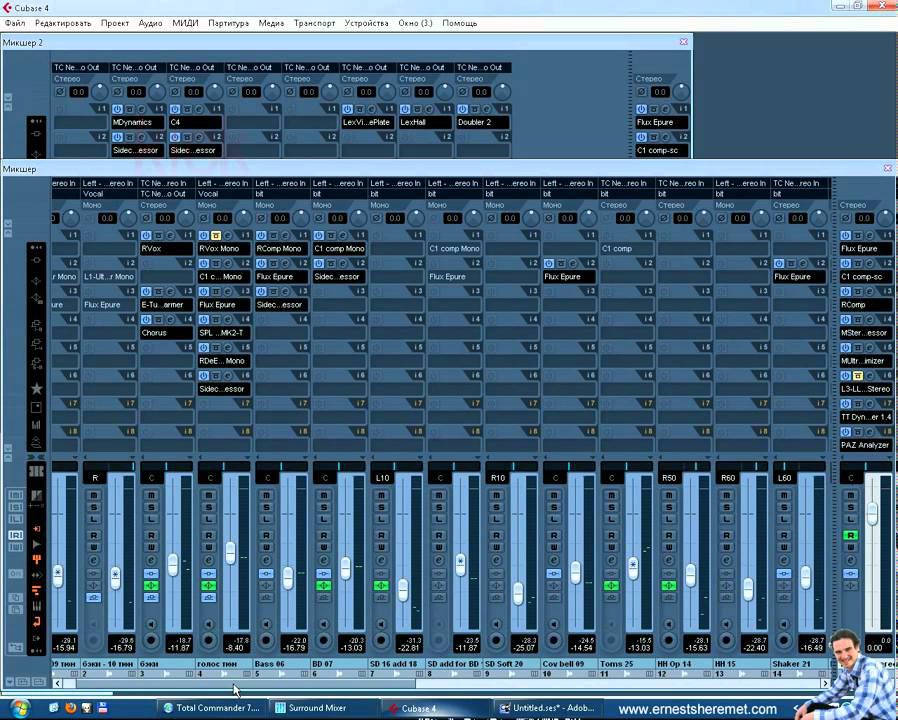Click global Read 'R' button in common panel
The image size is (898, 720).
tap(15, 534)
